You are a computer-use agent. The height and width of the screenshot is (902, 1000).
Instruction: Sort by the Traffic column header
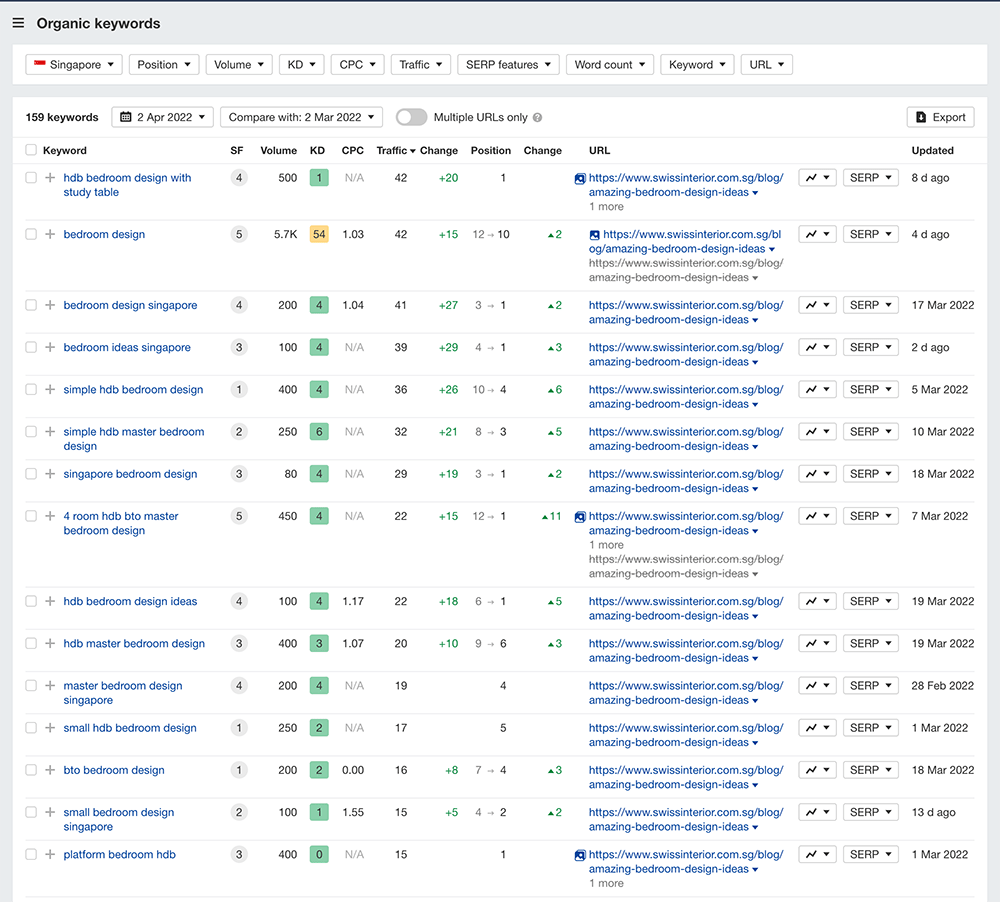coord(391,151)
